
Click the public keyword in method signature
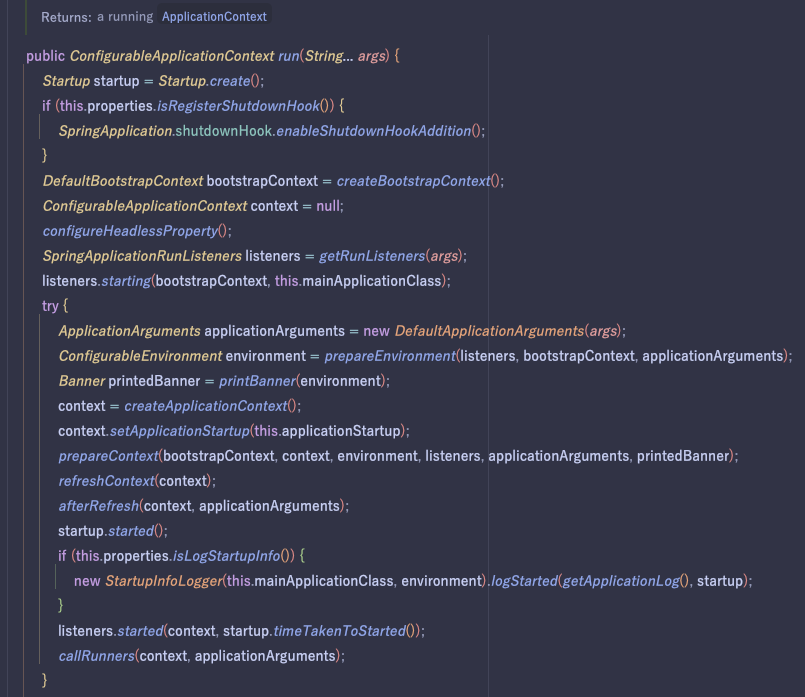(x=45, y=56)
